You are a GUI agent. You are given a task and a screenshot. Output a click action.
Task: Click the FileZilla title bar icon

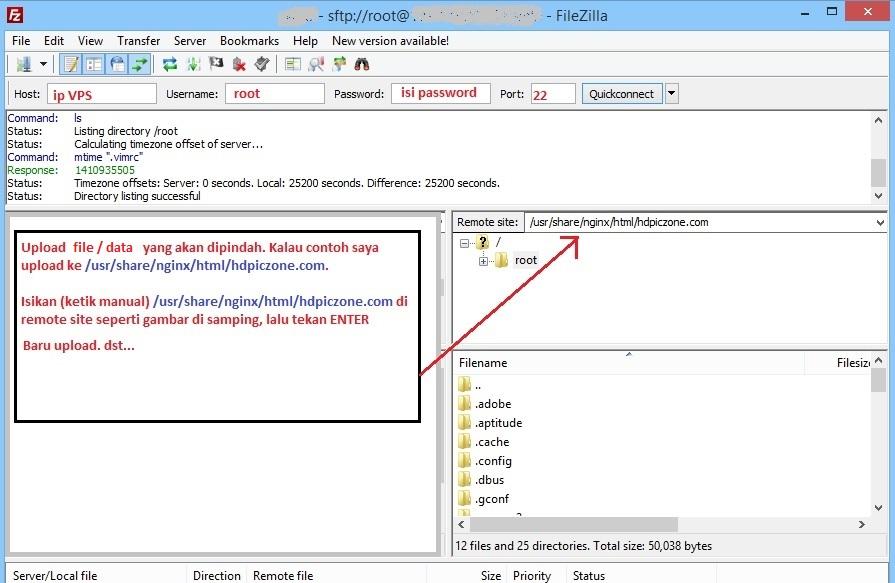[15, 15]
